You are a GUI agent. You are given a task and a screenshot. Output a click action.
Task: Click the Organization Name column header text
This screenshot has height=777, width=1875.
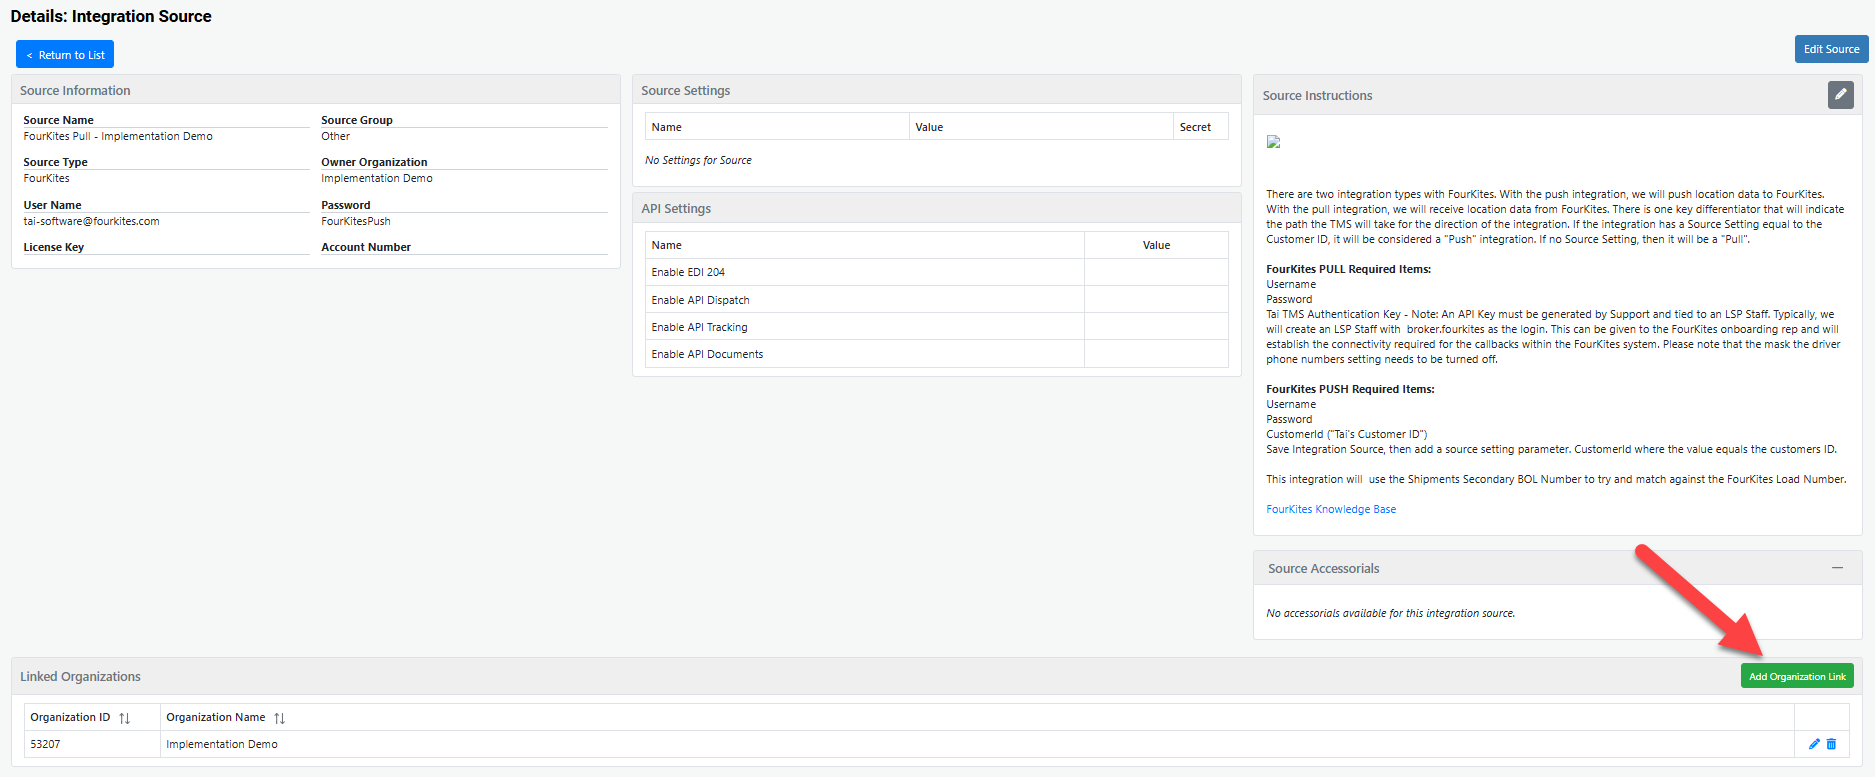click(x=216, y=717)
